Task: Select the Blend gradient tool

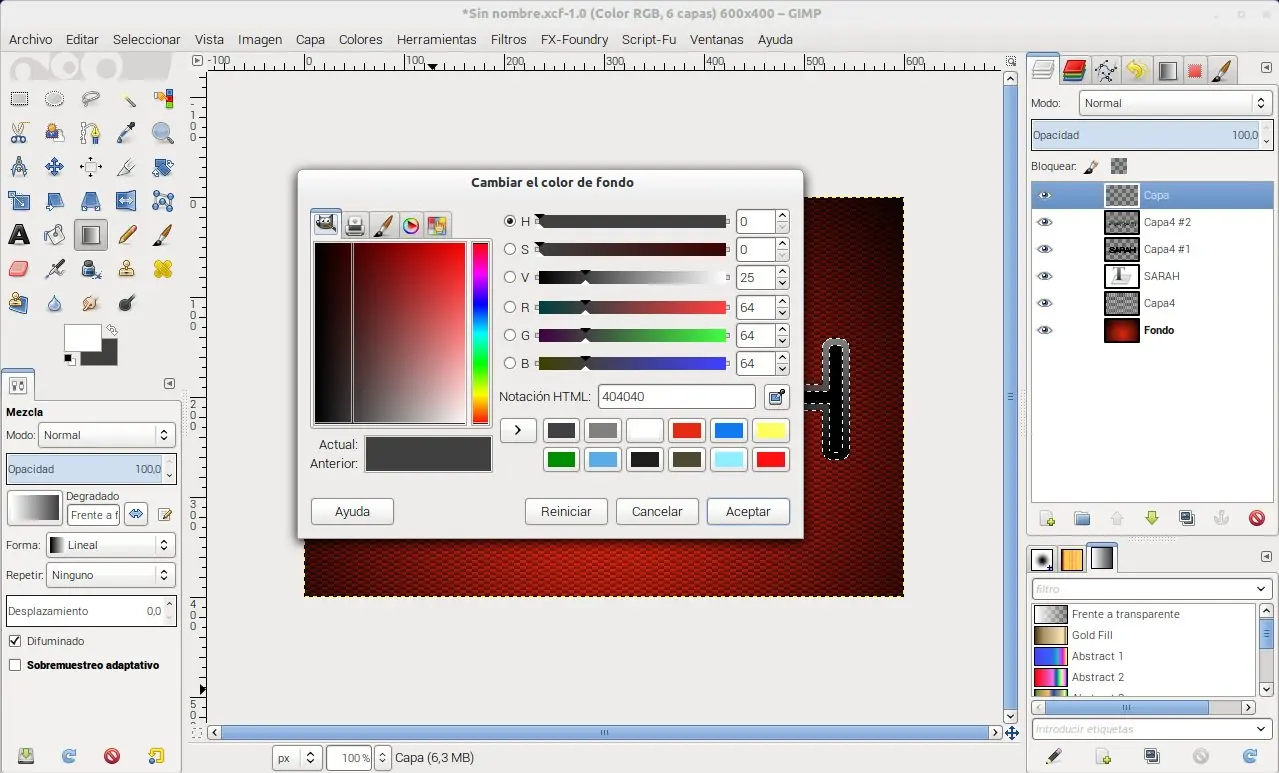Action: [x=90, y=235]
